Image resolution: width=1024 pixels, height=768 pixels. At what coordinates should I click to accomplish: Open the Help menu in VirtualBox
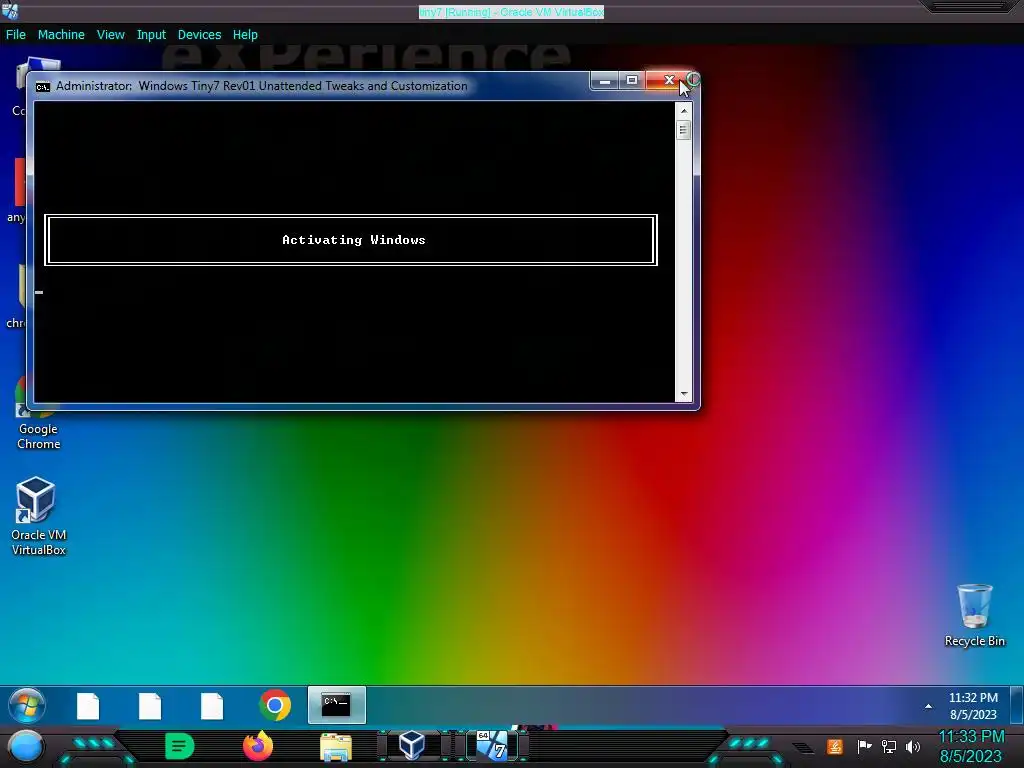coord(245,35)
